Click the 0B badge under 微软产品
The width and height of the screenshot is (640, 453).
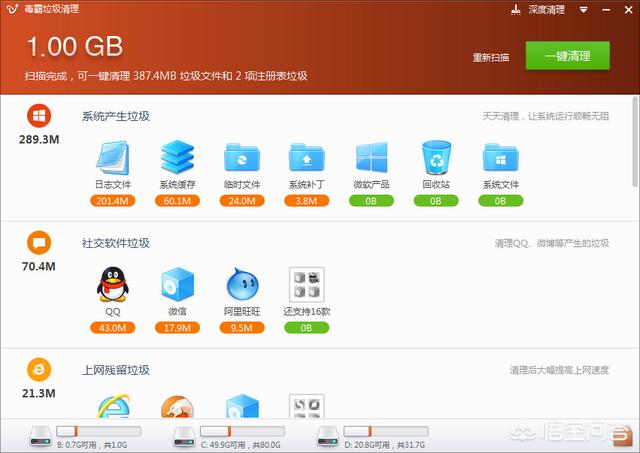point(371,201)
